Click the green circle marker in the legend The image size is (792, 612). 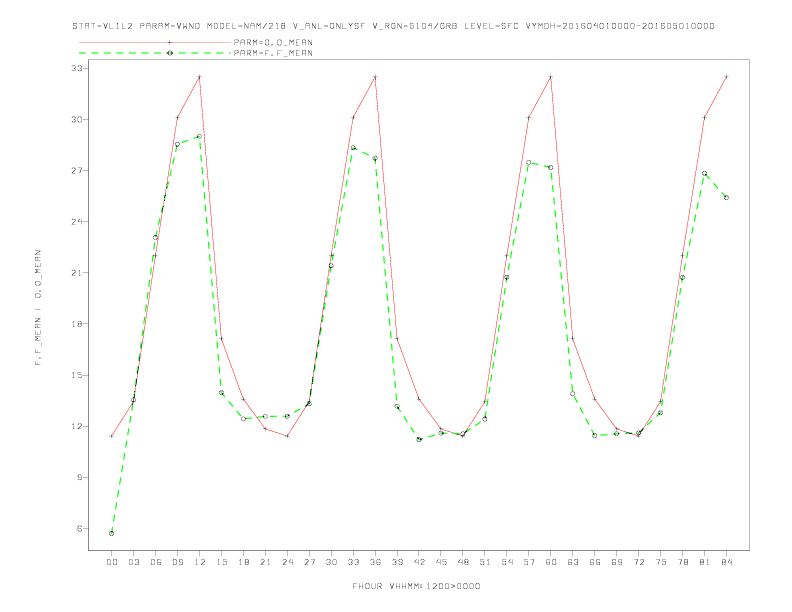[x=170, y=53]
